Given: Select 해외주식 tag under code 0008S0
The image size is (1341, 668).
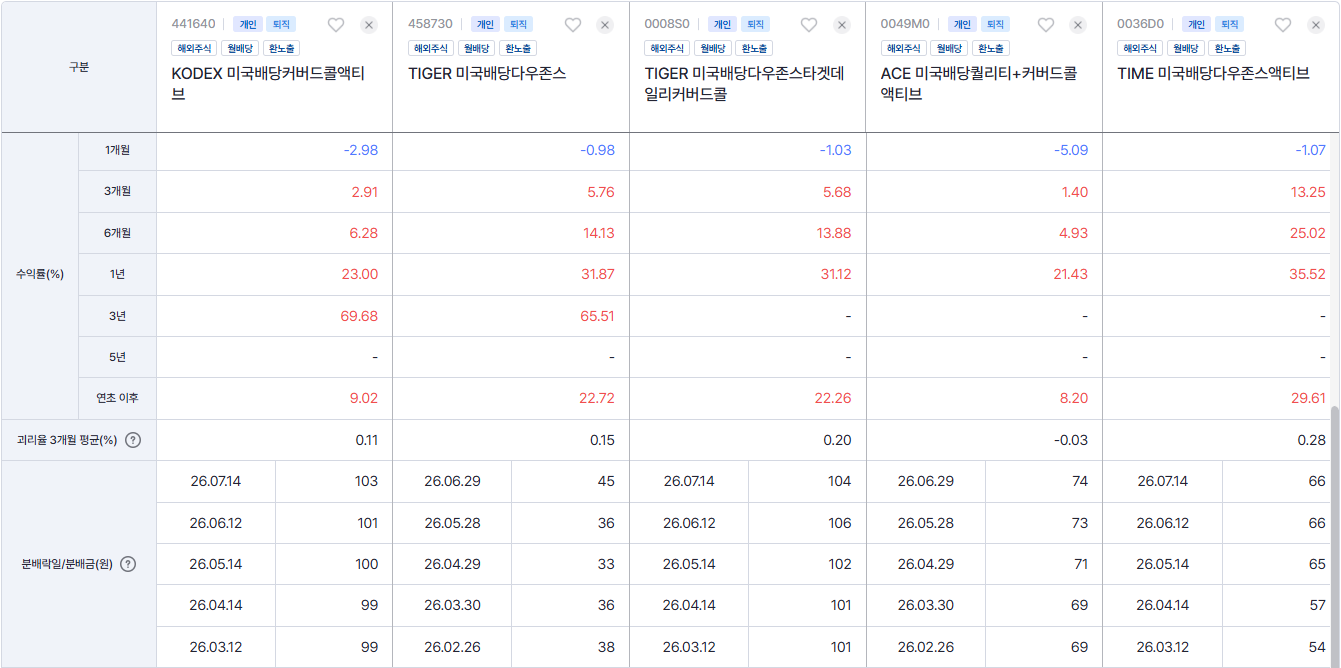Looking at the screenshot, I should pyautogui.click(x=667, y=48).
